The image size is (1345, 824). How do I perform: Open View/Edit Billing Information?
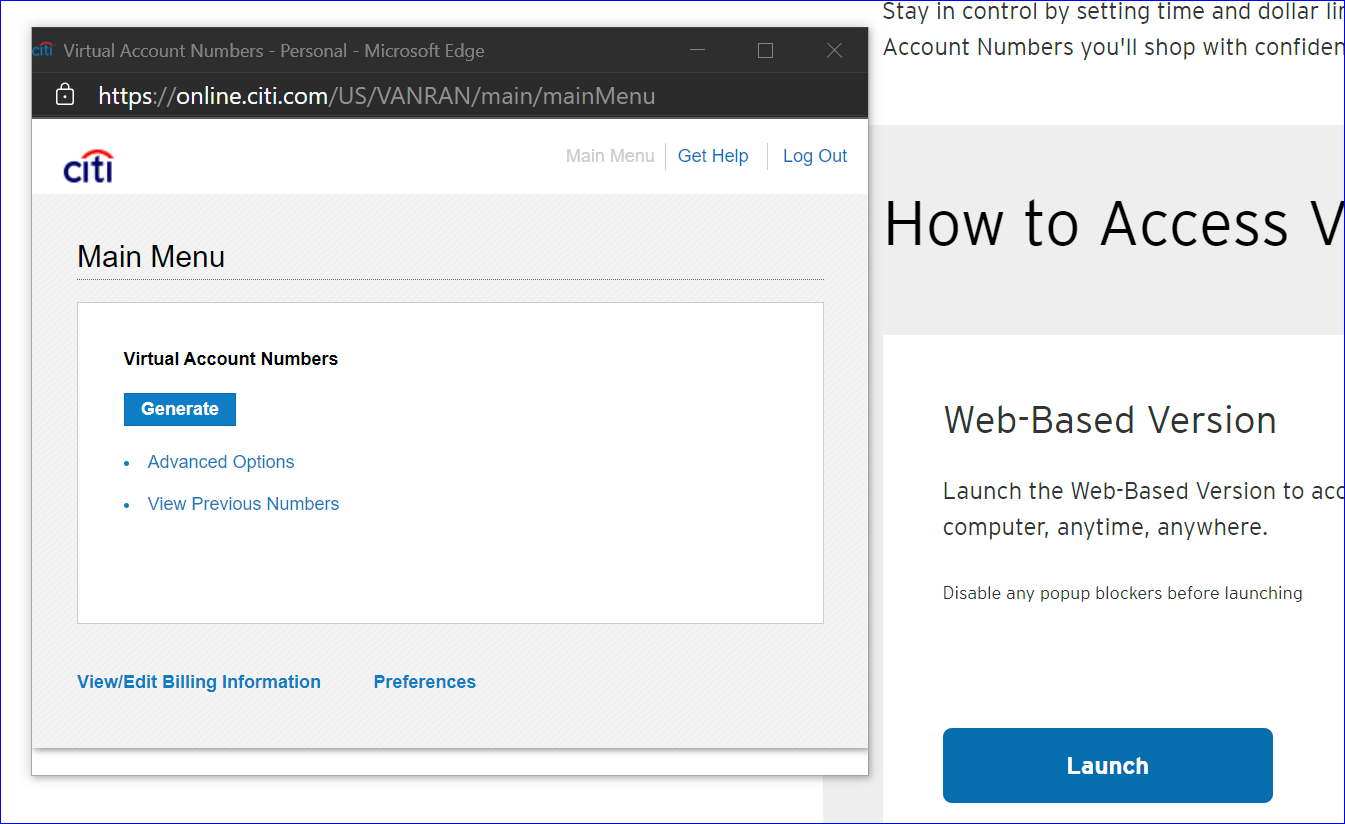pos(199,682)
